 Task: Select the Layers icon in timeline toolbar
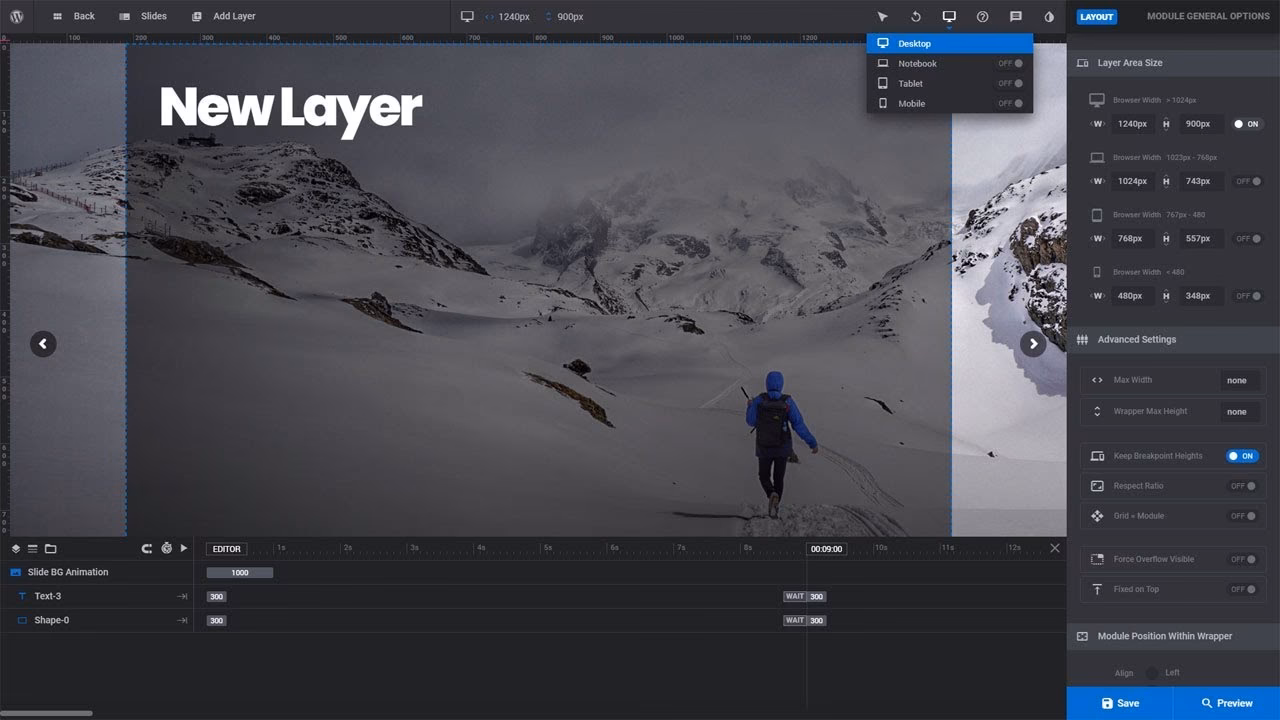pos(15,548)
